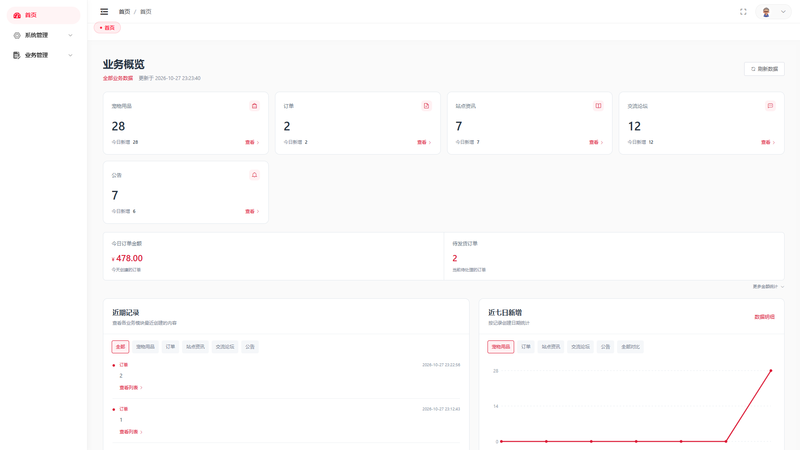Open 查看 link on the 站点资讯 card
This screenshot has width=800, height=450.
596,142
